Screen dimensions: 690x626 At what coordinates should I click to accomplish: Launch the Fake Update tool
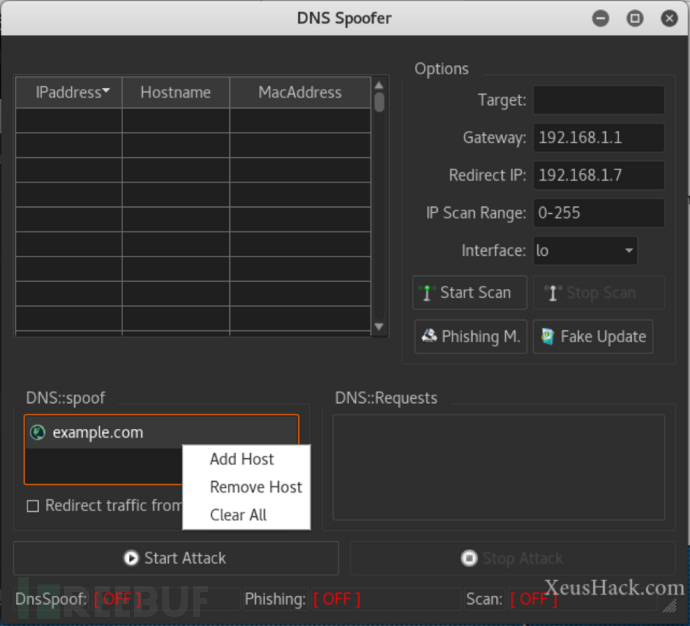point(593,337)
